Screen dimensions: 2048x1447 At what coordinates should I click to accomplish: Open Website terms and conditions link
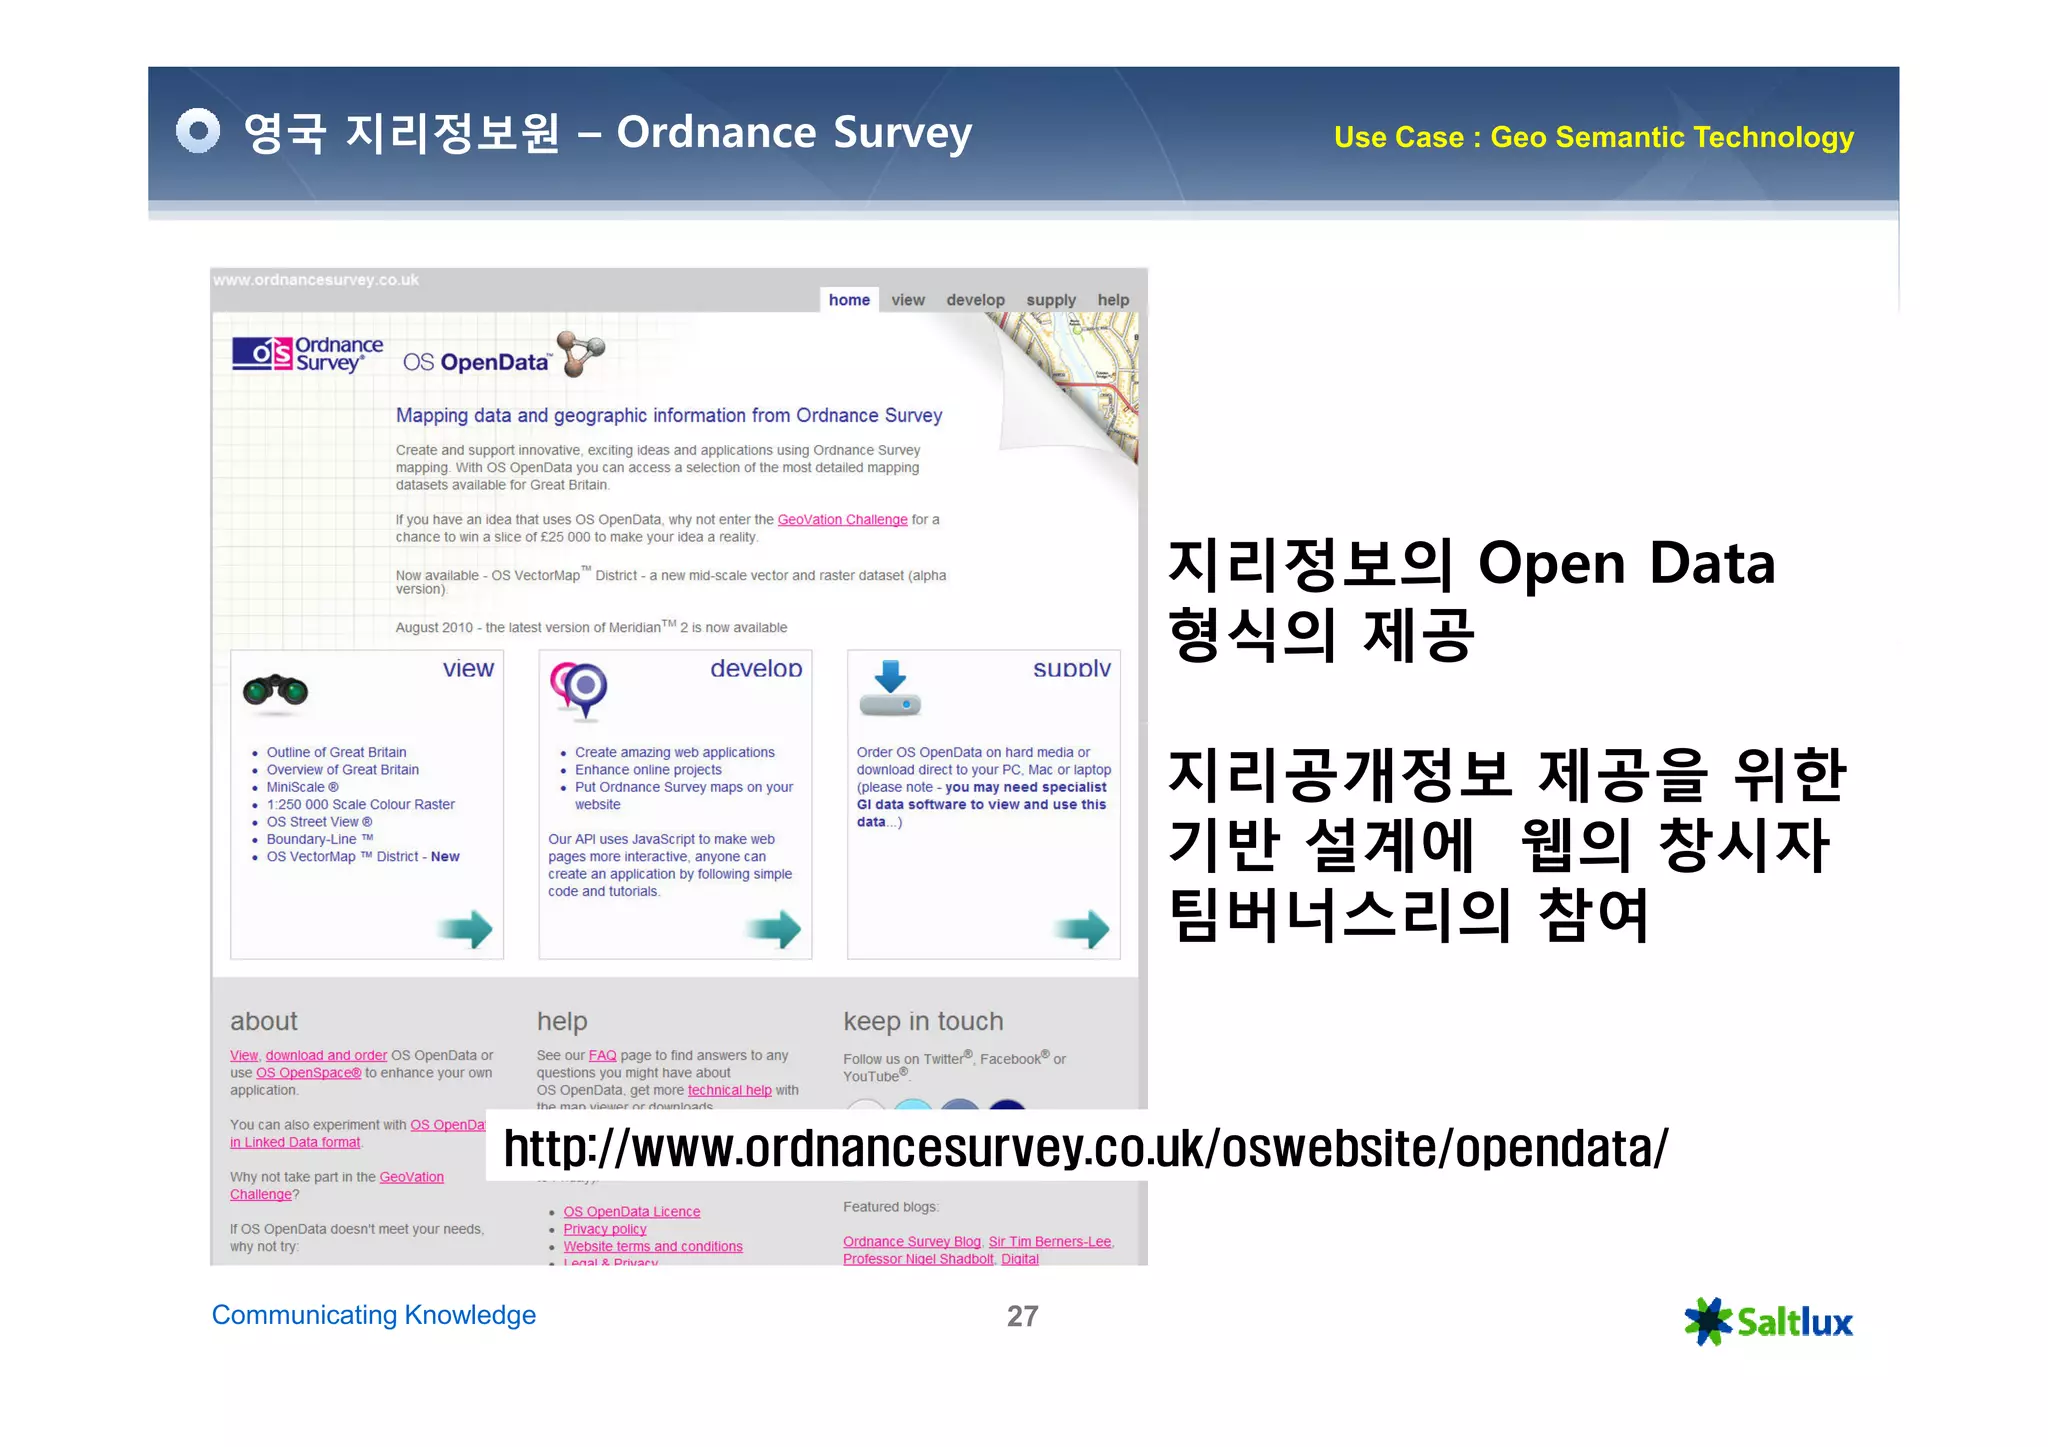coord(652,1247)
